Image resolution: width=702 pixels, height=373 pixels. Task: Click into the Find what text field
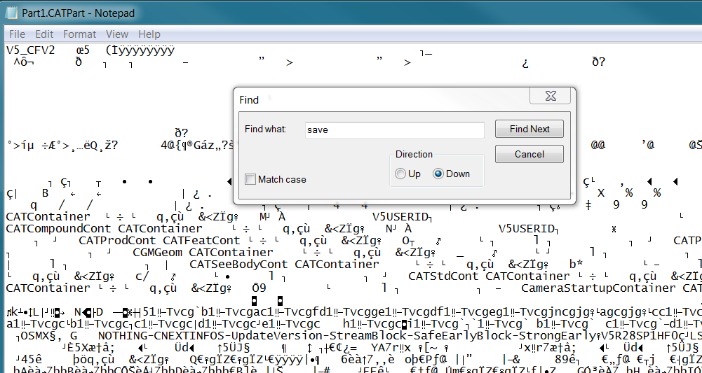(x=394, y=130)
